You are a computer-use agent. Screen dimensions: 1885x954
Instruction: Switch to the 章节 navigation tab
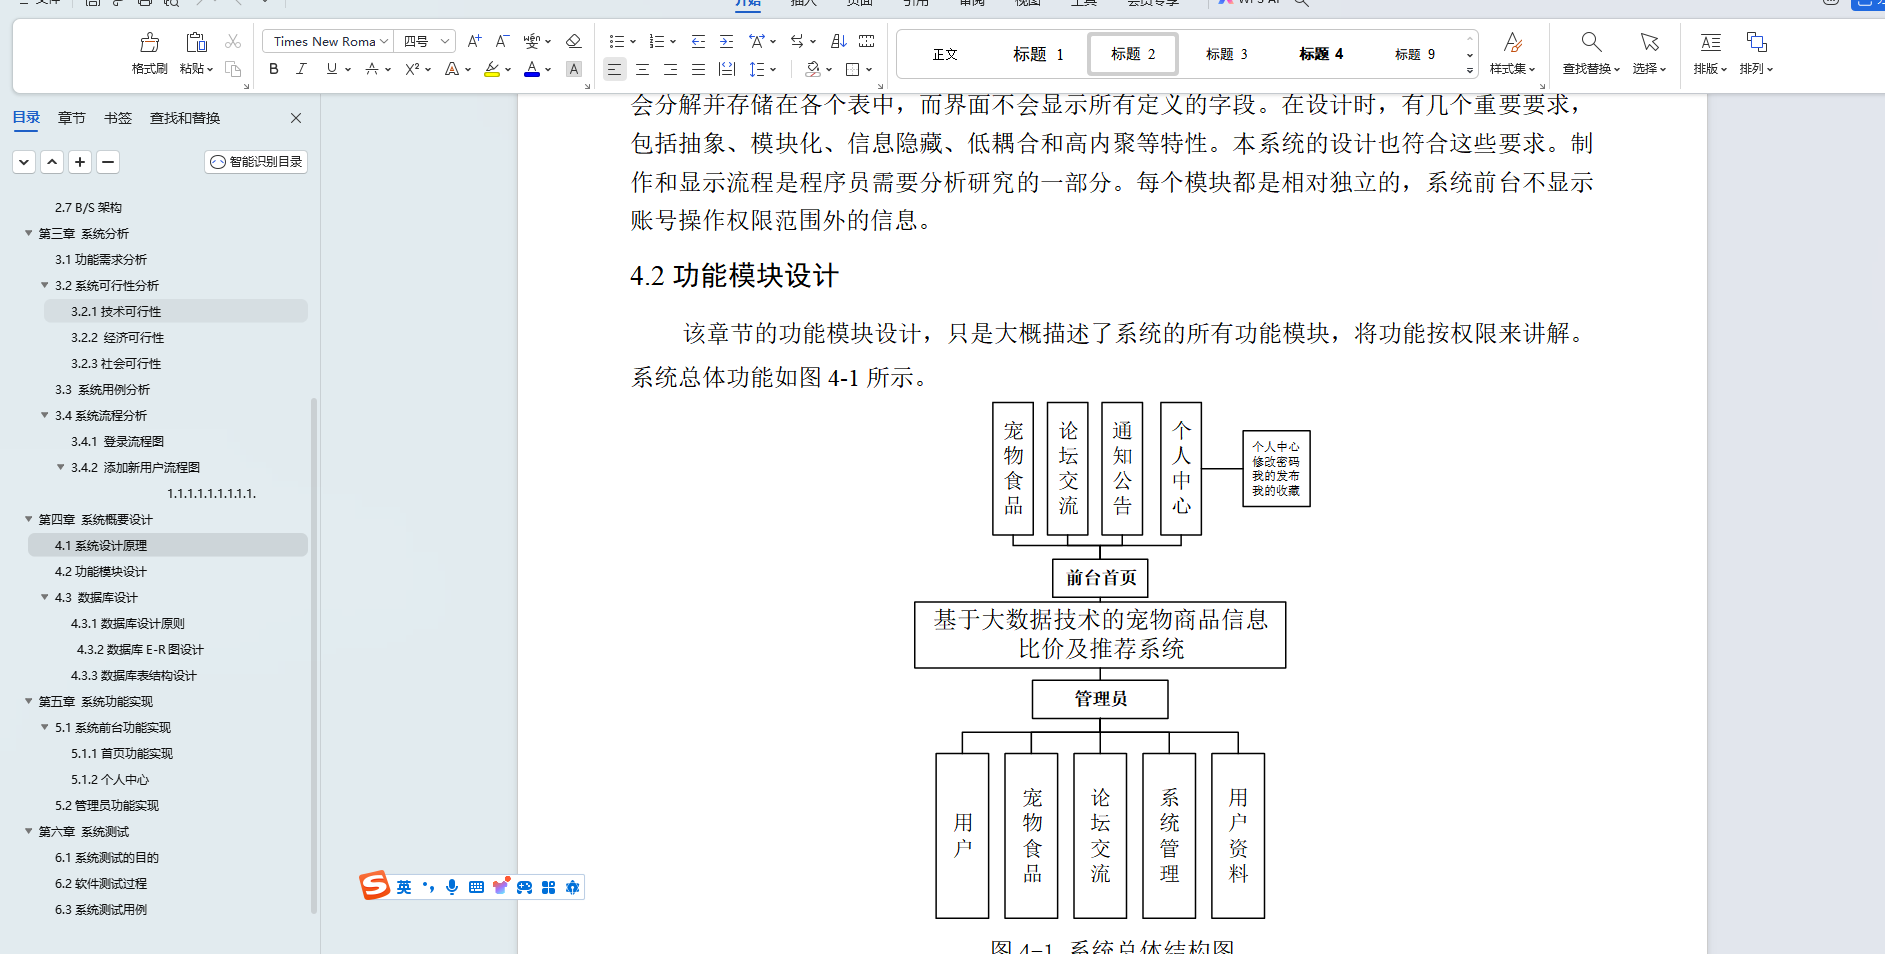pos(72,118)
